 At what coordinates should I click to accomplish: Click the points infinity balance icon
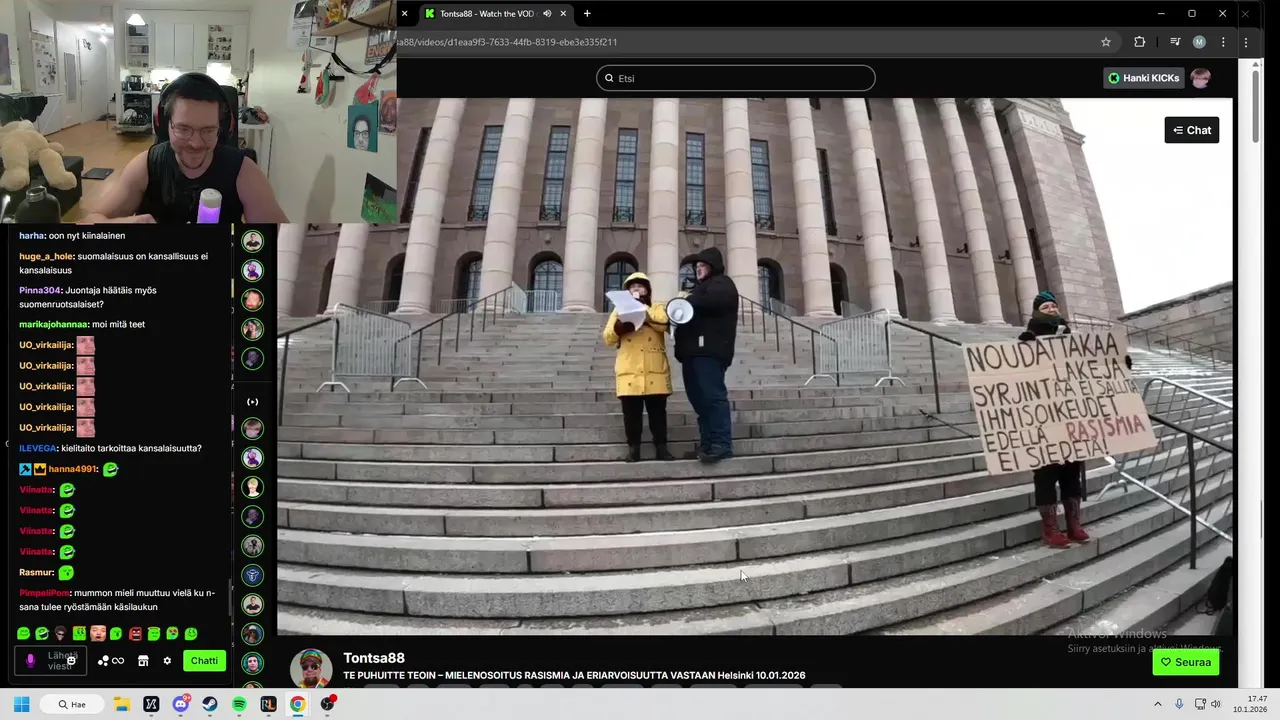111,661
